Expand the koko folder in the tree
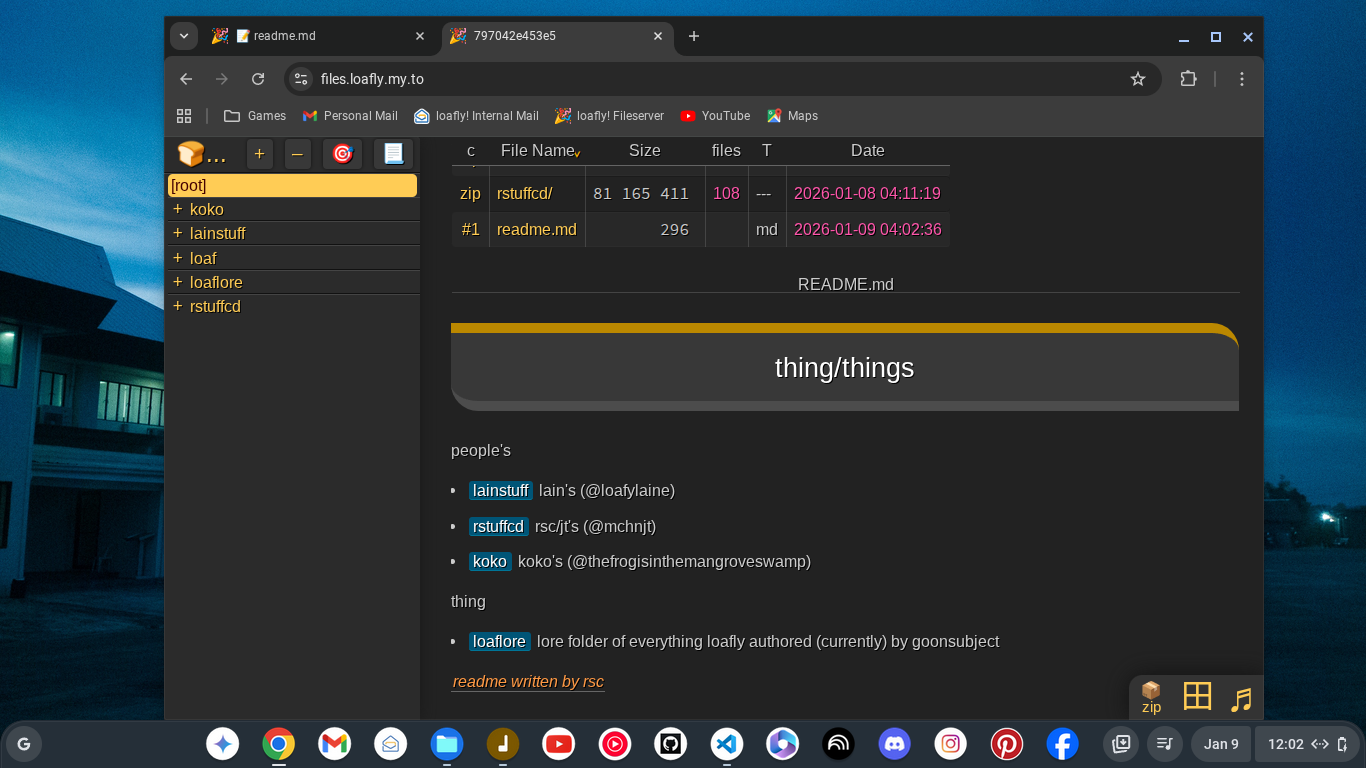The width and height of the screenshot is (1366, 768). 178,209
